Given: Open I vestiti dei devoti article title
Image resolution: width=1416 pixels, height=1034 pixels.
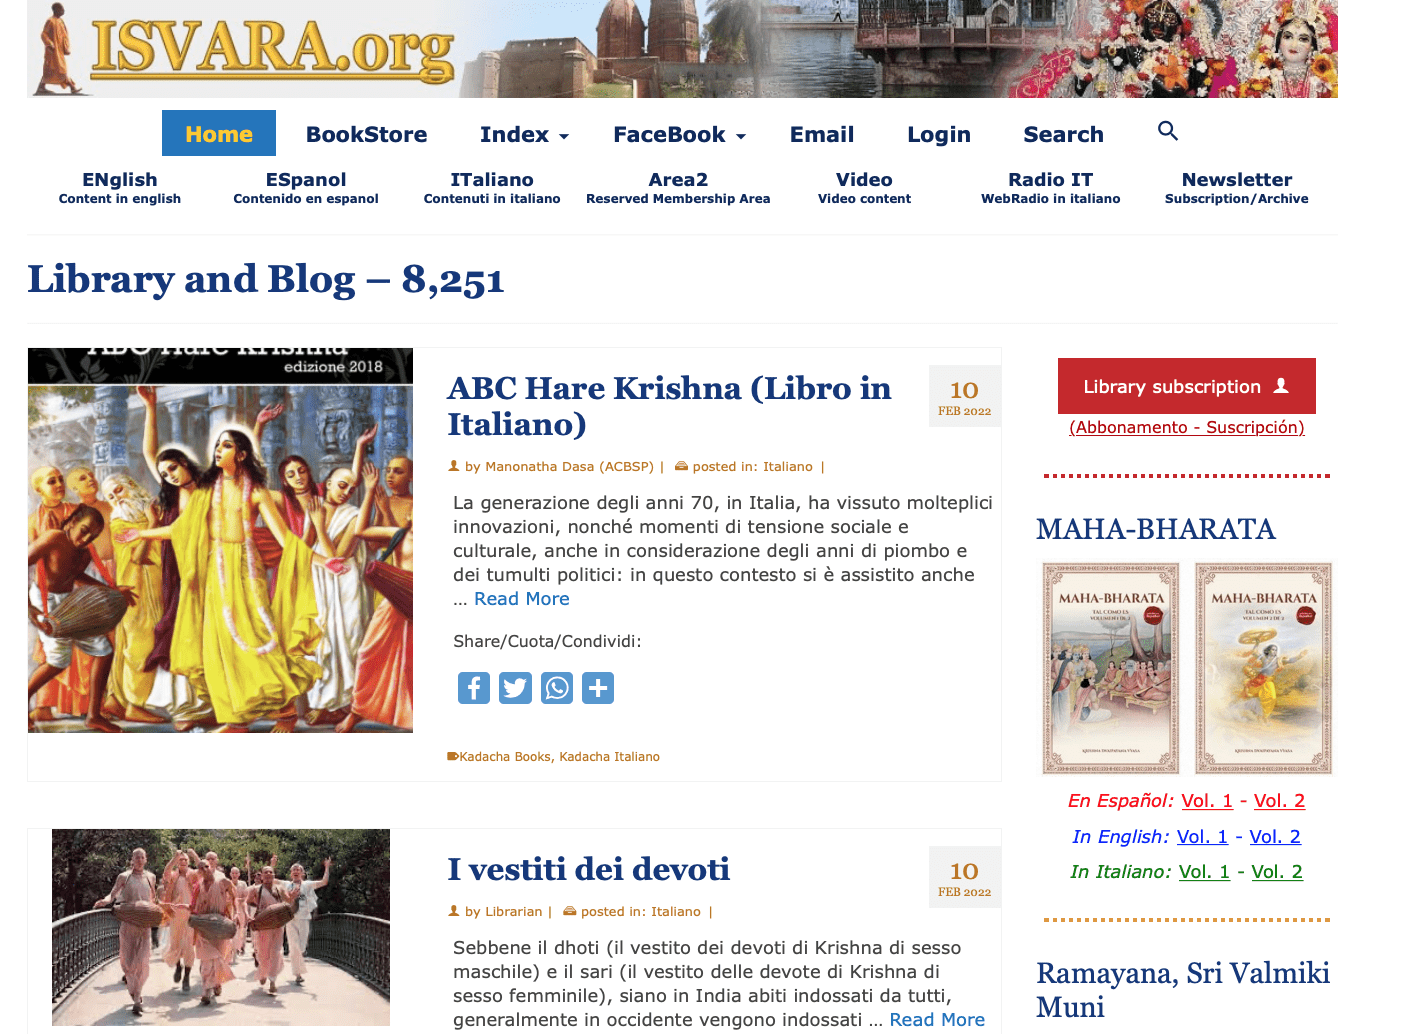Looking at the screenshot, I should [588, 869].
